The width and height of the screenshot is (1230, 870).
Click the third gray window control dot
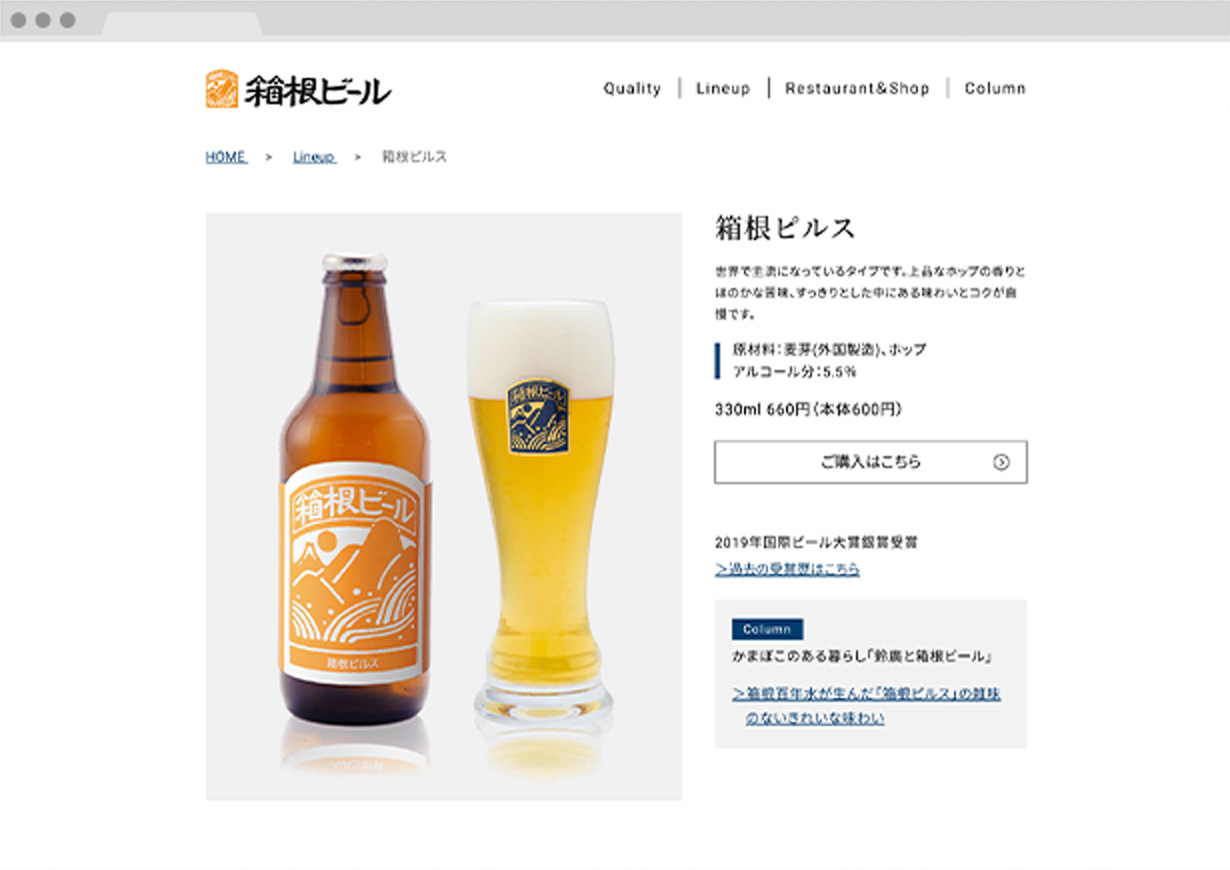pyautogui.click(x=67, y=20)
